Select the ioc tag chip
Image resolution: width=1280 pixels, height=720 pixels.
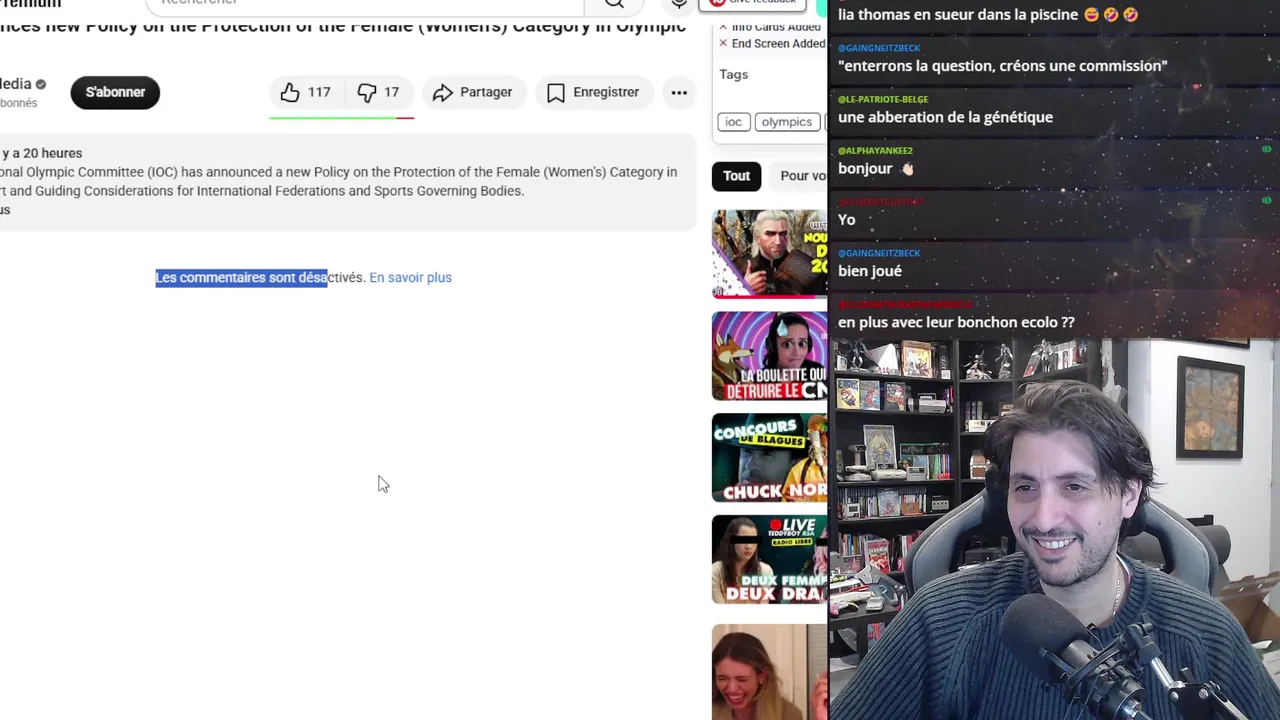pos(733,122)
